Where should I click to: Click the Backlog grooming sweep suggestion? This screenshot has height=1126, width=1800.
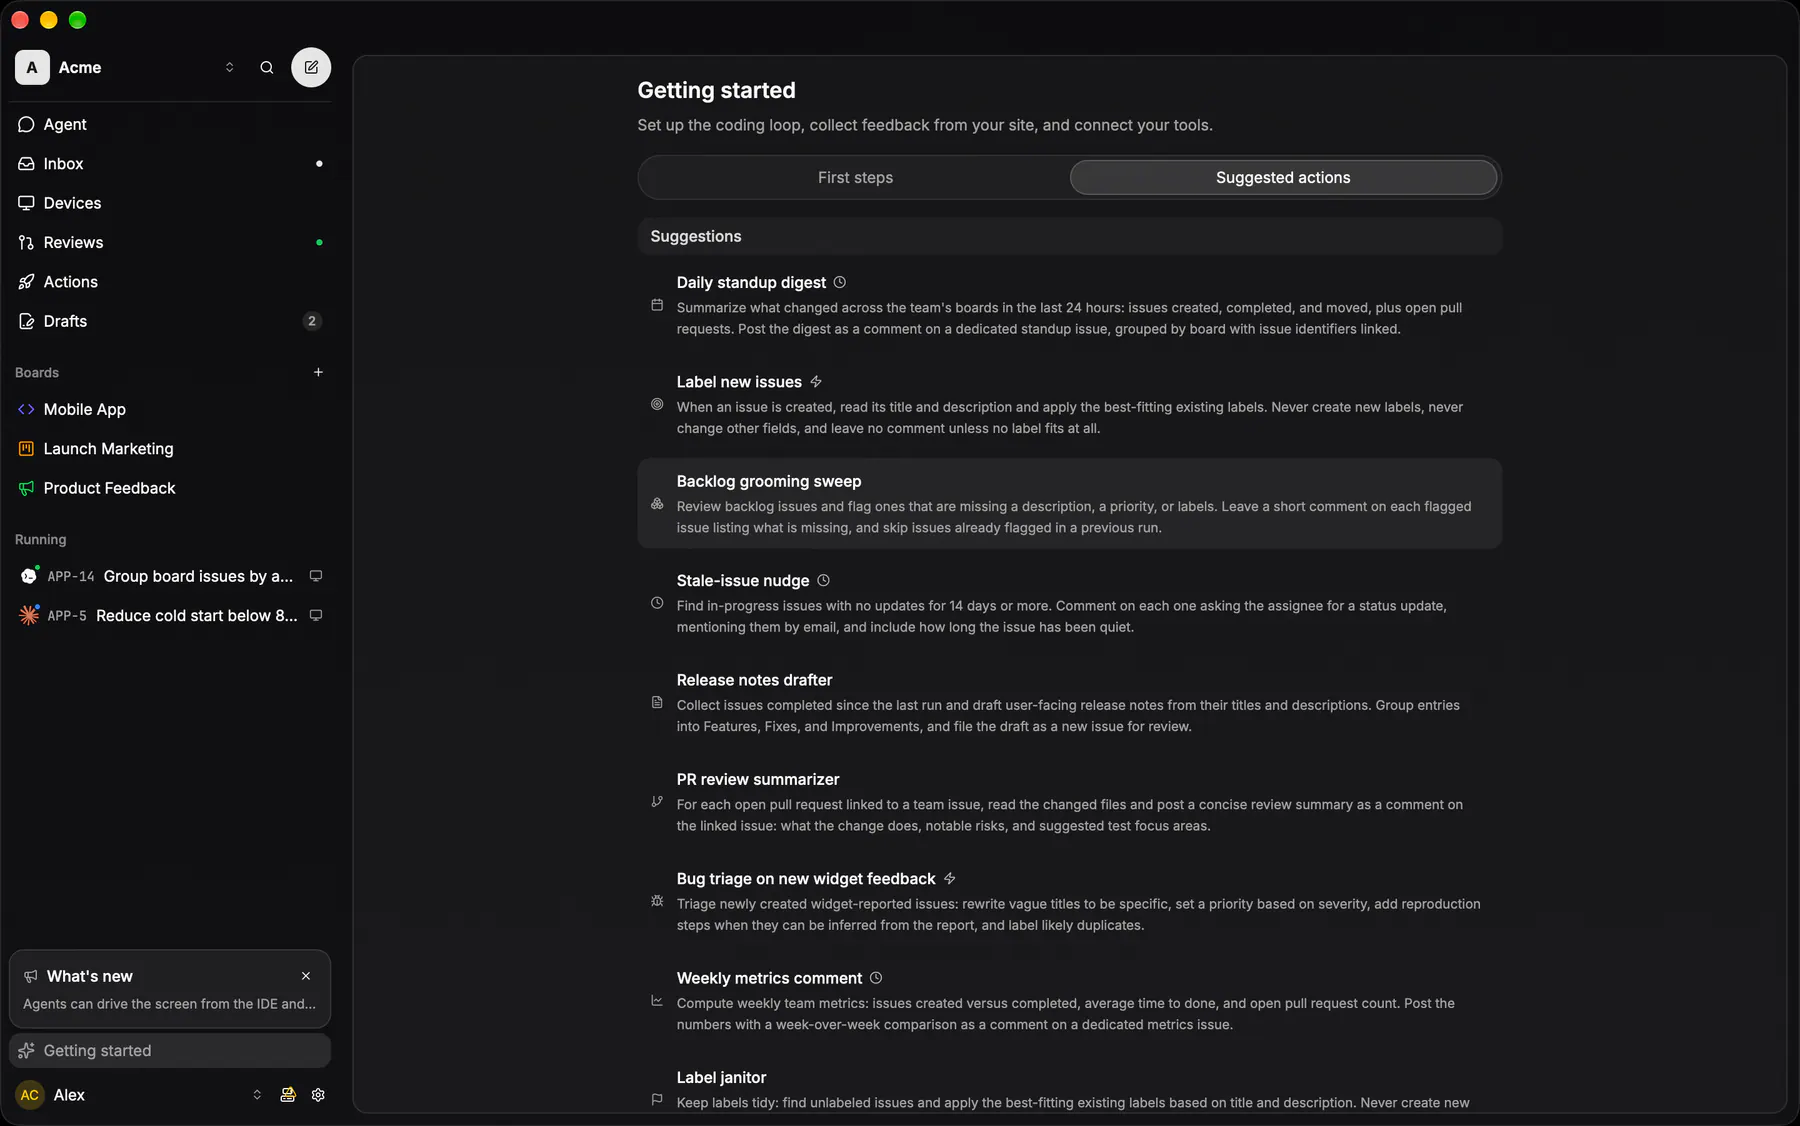click(1070, 504)
